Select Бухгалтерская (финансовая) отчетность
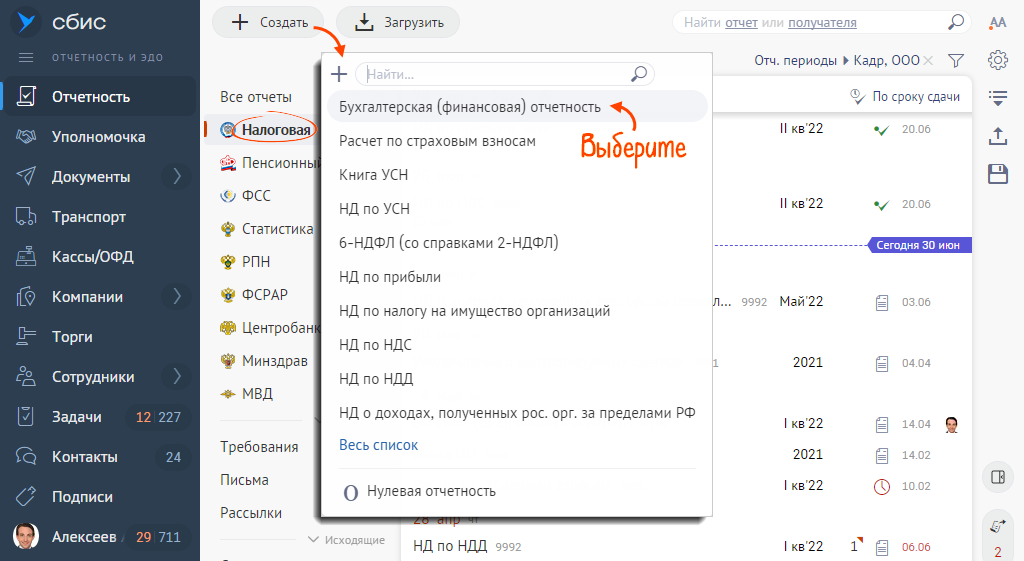The image size is (1024, 561). pyautogui.click(x=470, y=107)
